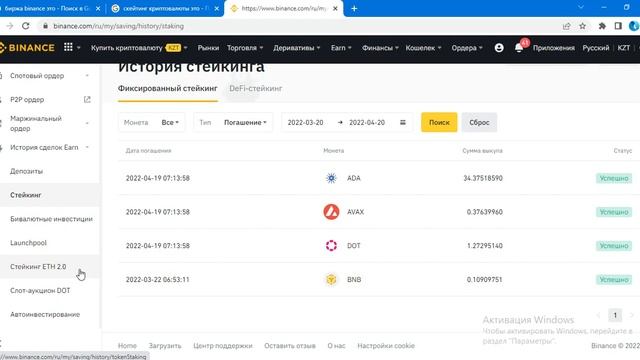Close the Binance staking history tab
The width and height of the screenshot is (640, 360).
[335, 8]
